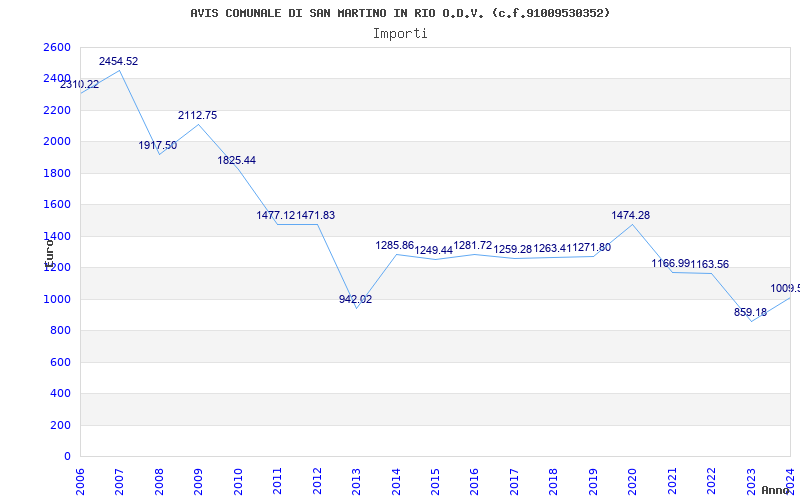Click the Importi subtitle
This screenshot has width=800, height=500.
point(400,34)
